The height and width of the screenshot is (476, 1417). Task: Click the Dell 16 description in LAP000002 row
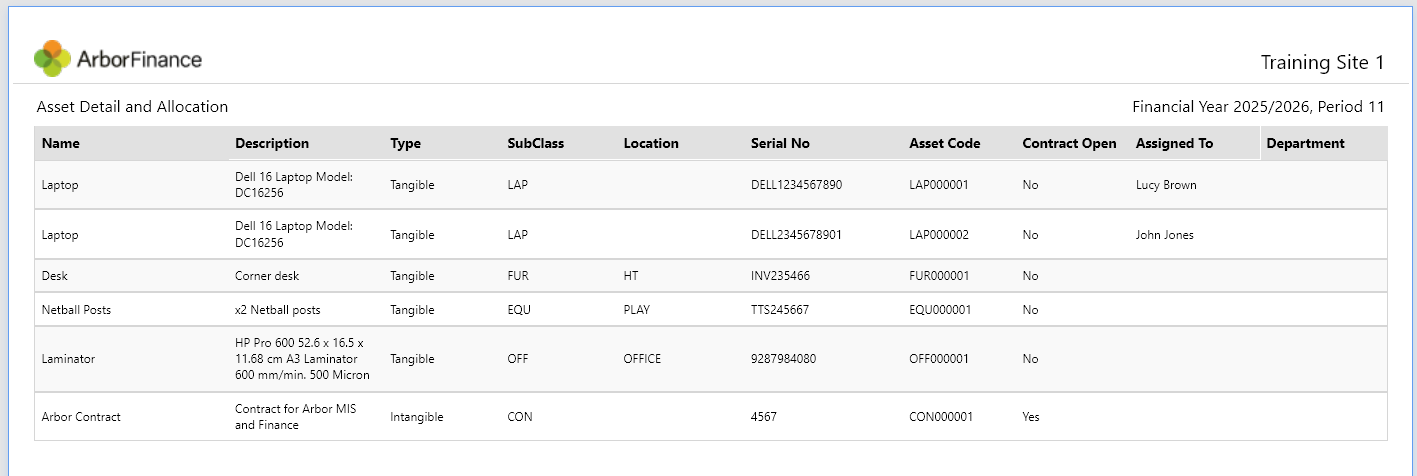pyautogui.click(x=294, y=235)
